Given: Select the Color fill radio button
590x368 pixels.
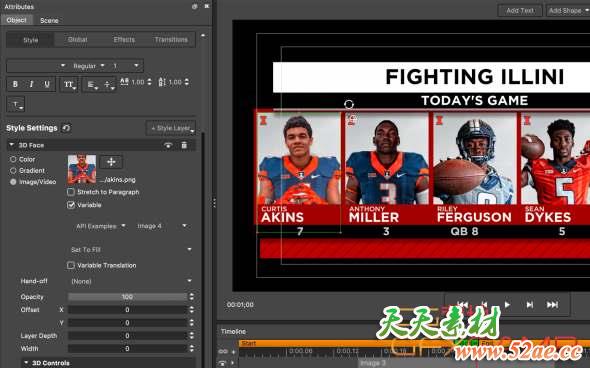Looking at the screenshot, I should [x=13, y=159].
